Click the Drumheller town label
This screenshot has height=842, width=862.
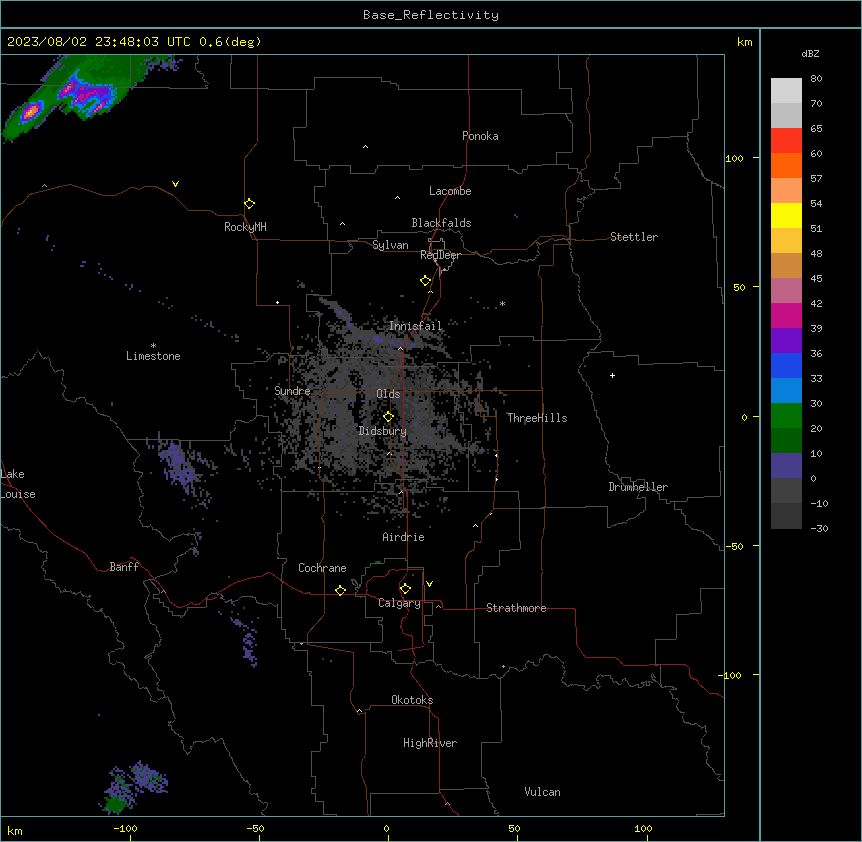638,487
